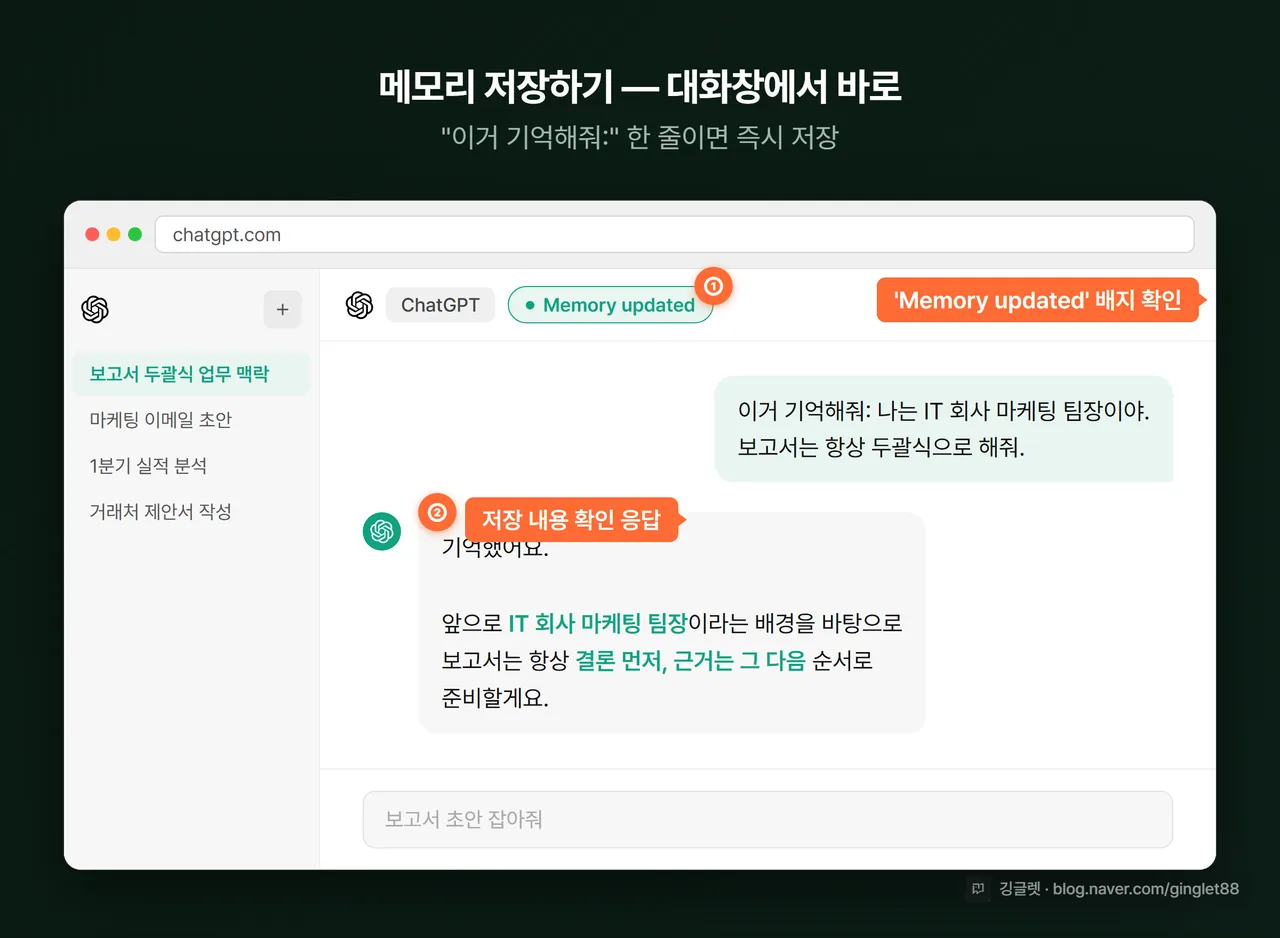The image size is (1280, 938).
Task: Select the user message '이거 기억해줘'
Action: click(943, 429)
